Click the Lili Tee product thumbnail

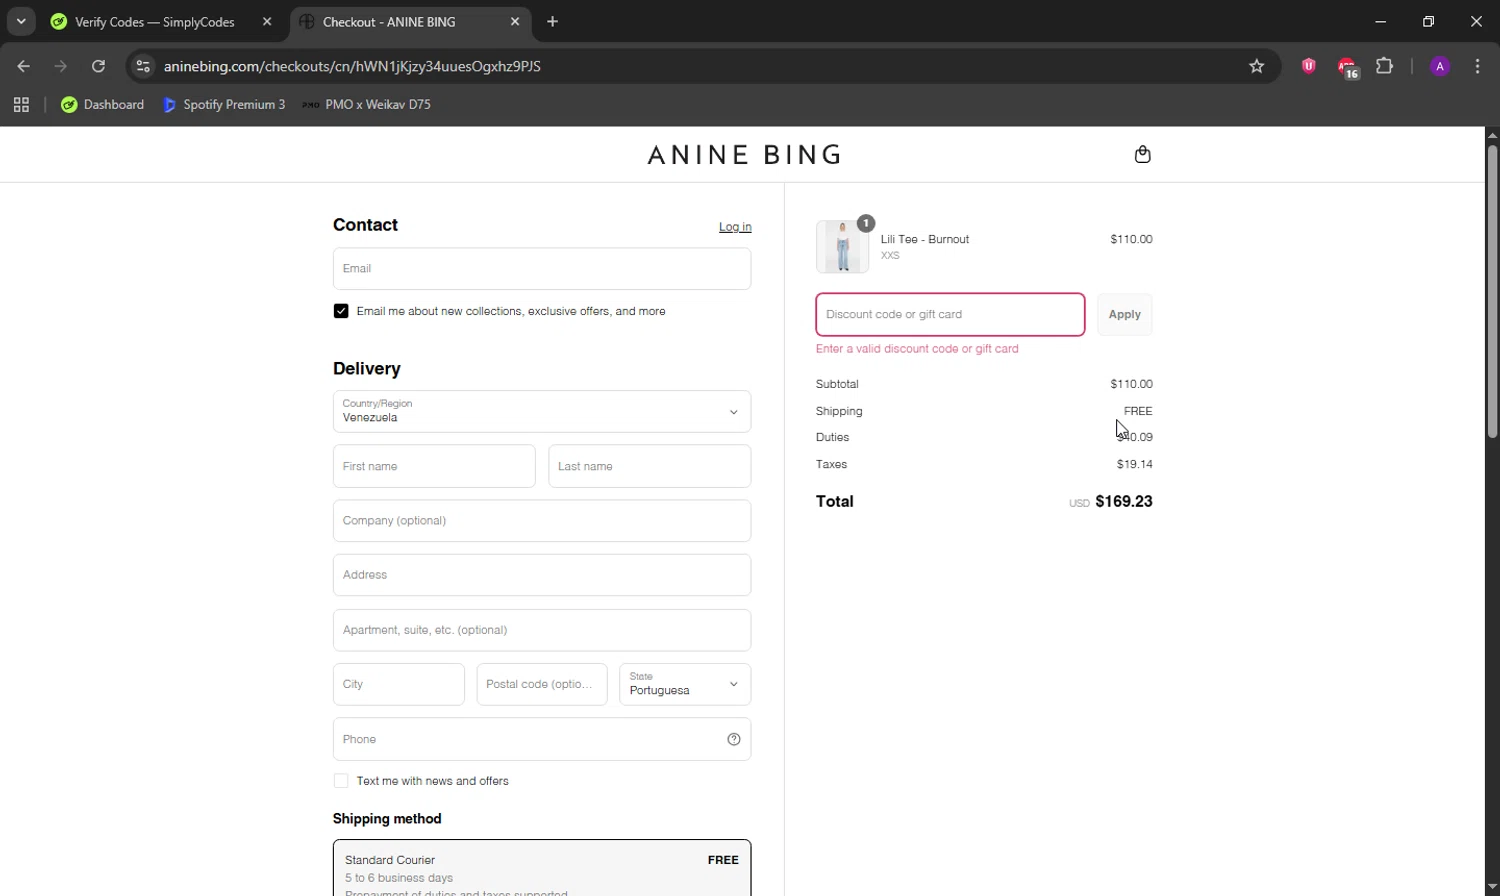click(x=842, y=246)
